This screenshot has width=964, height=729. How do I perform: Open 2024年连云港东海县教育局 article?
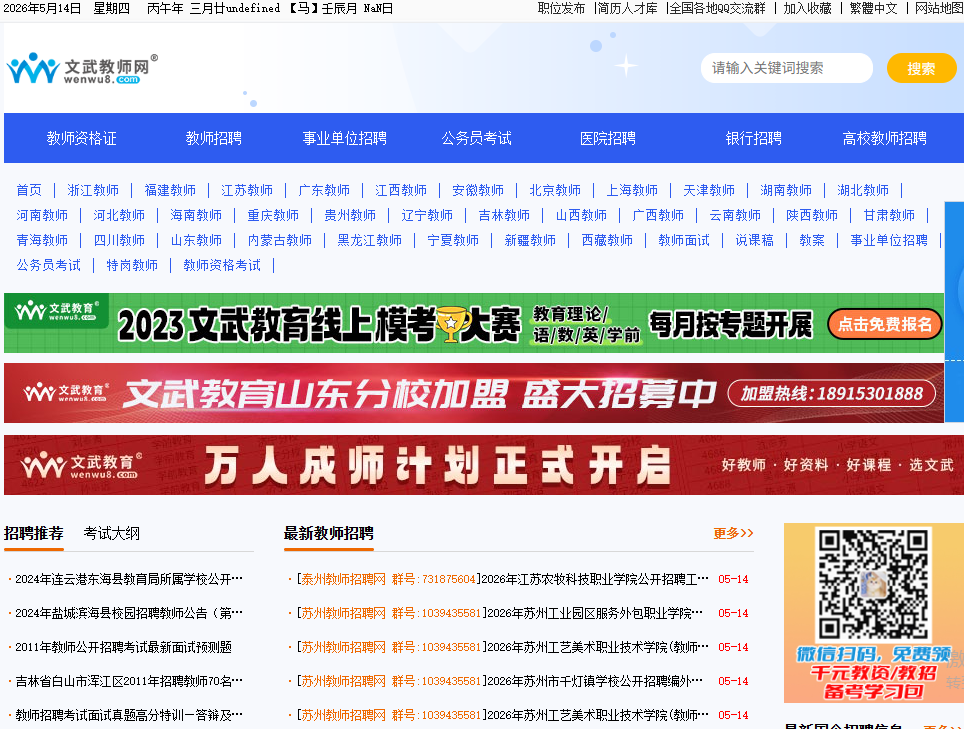[129, 579]
